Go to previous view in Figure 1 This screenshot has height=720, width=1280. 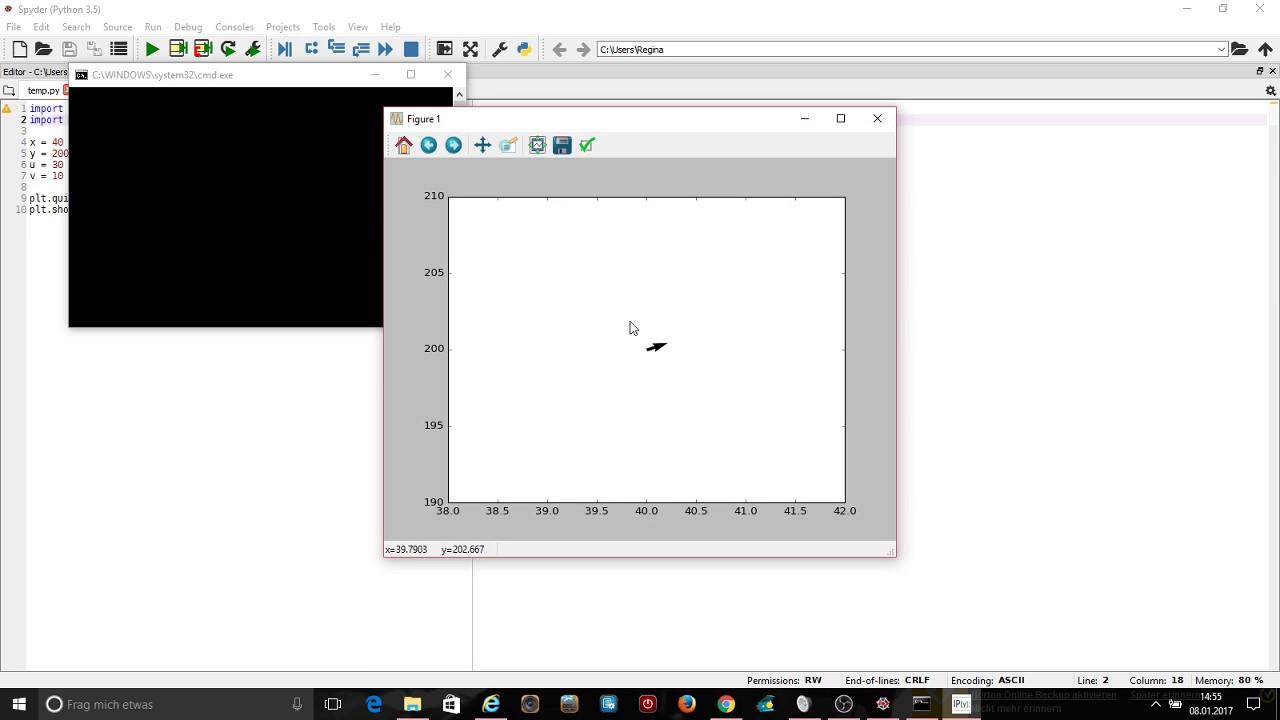(428, 145)
